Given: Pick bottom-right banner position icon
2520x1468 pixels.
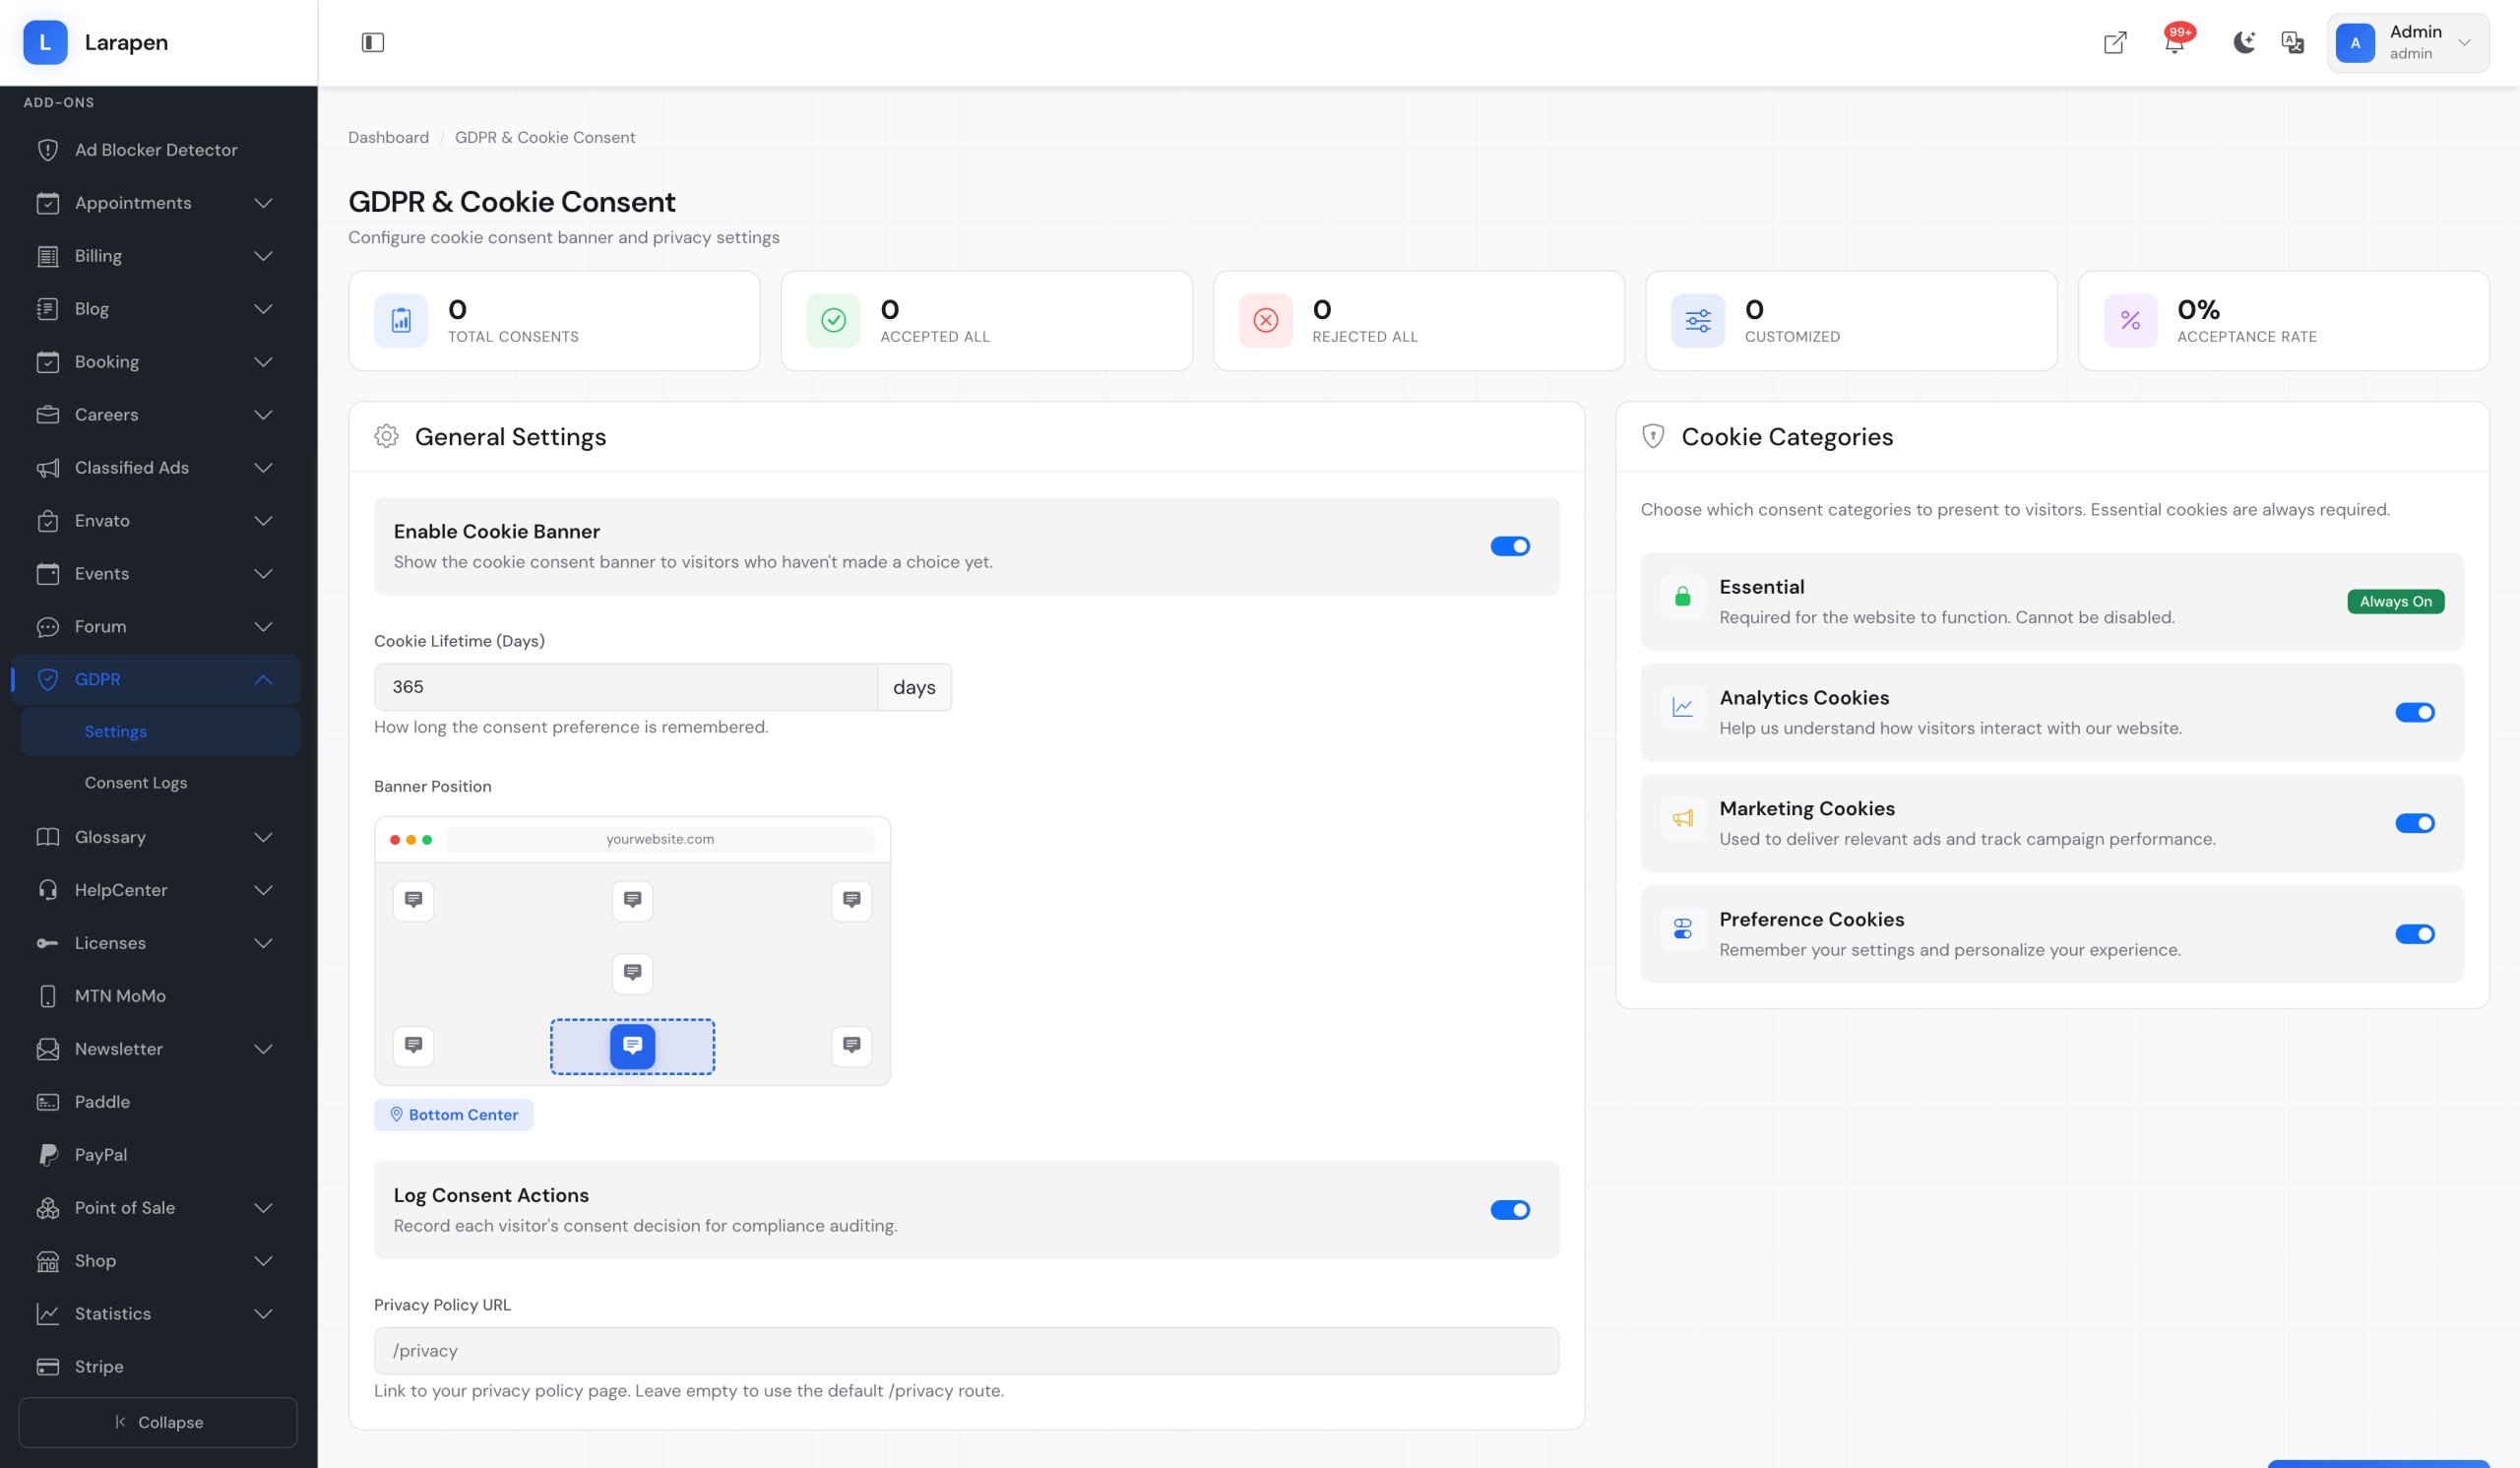Looking at the screenshot, I should click(x=851, y=1046).
